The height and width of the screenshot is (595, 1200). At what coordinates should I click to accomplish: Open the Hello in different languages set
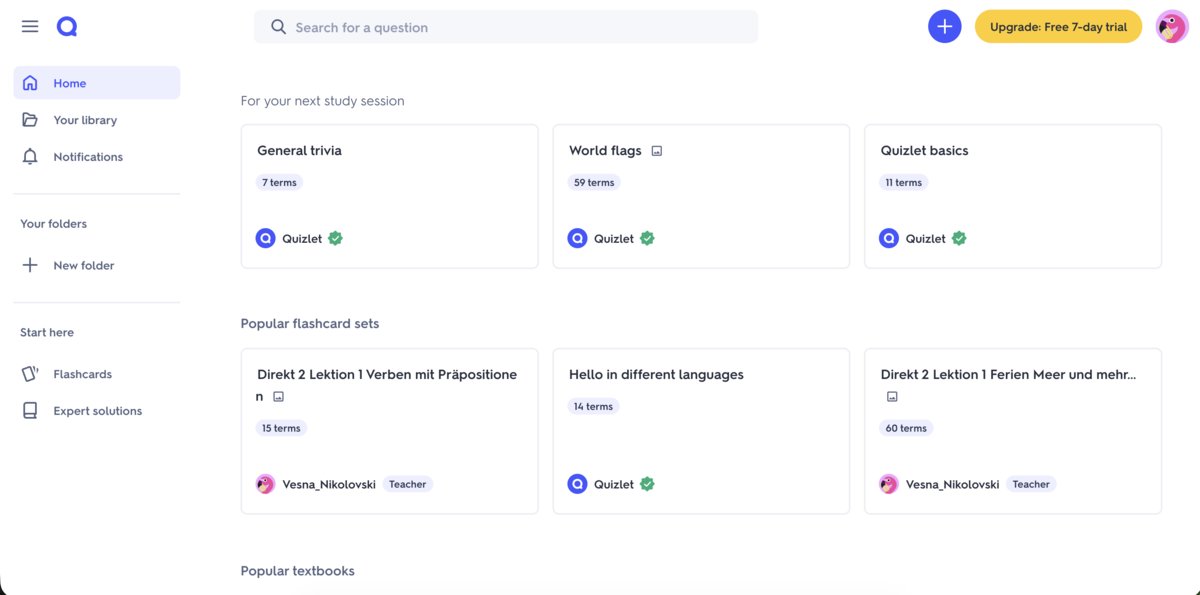click(700, 430)
